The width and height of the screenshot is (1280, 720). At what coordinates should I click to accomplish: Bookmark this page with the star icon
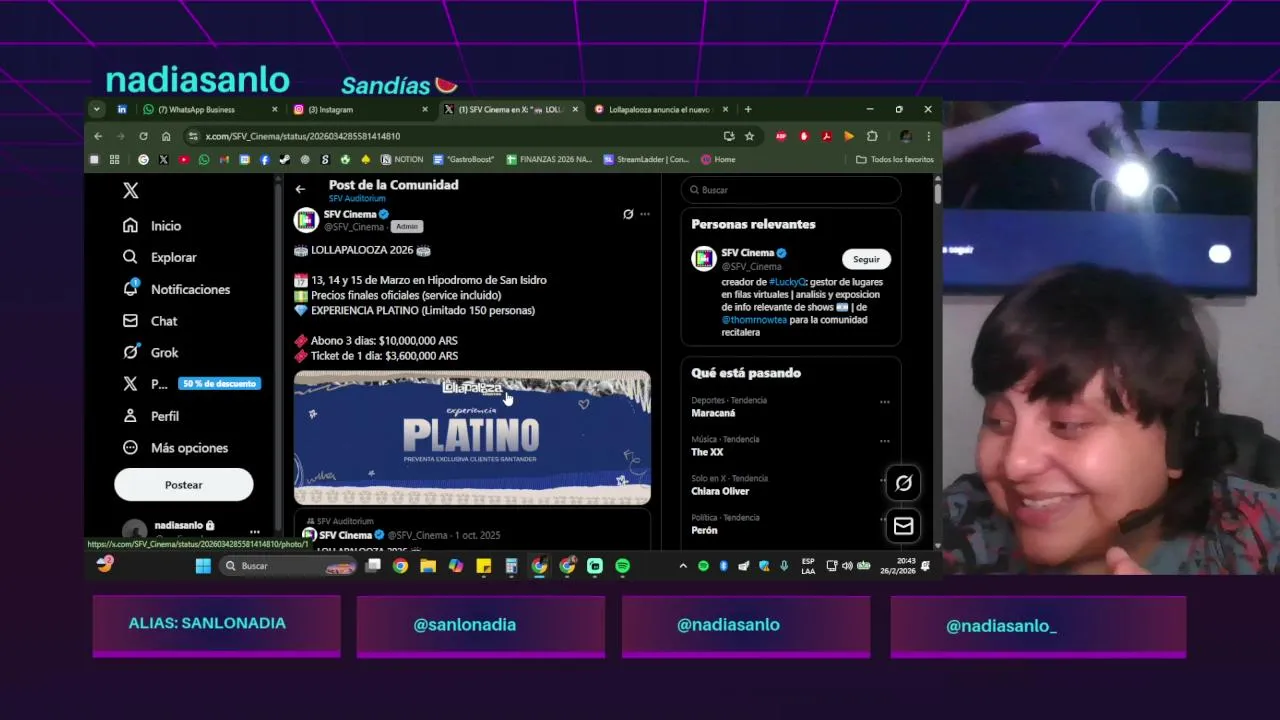pos(749,136)
